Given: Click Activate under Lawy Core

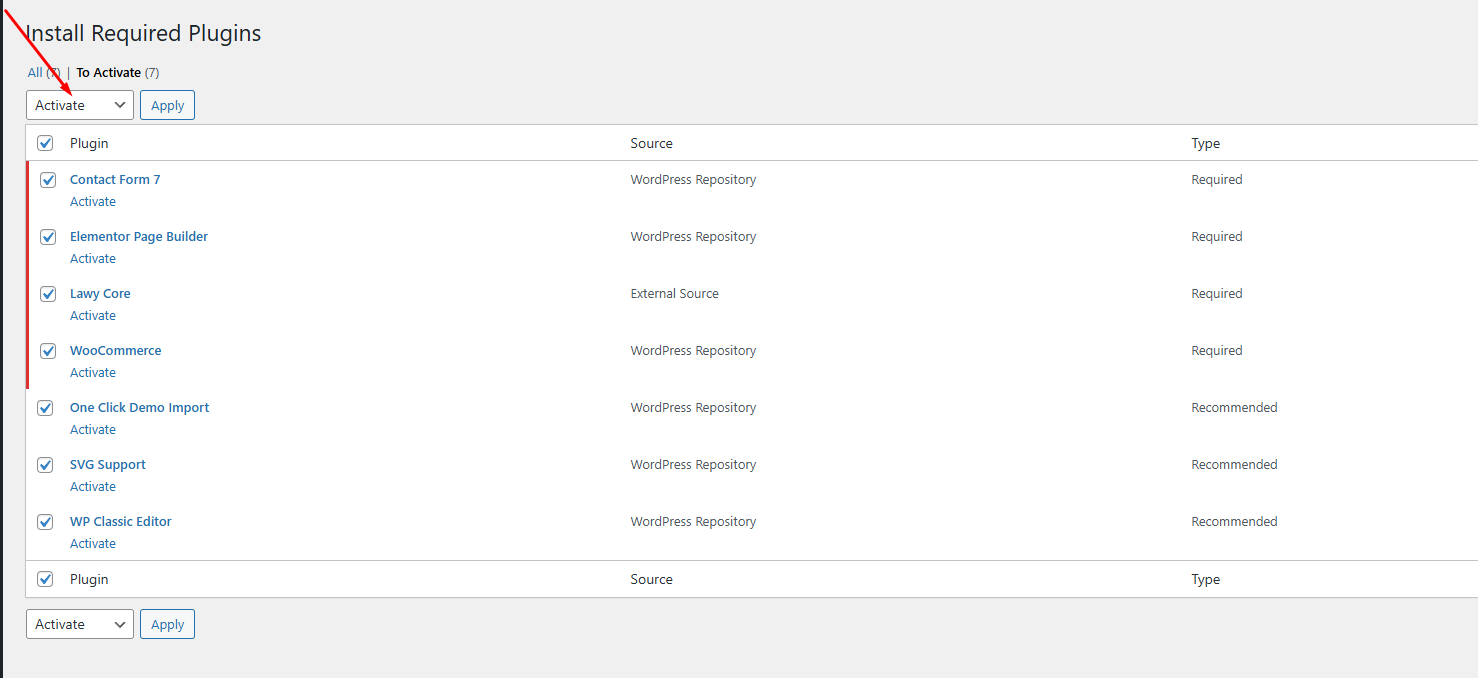Looking at the screenshot, I should coord(93,316).
